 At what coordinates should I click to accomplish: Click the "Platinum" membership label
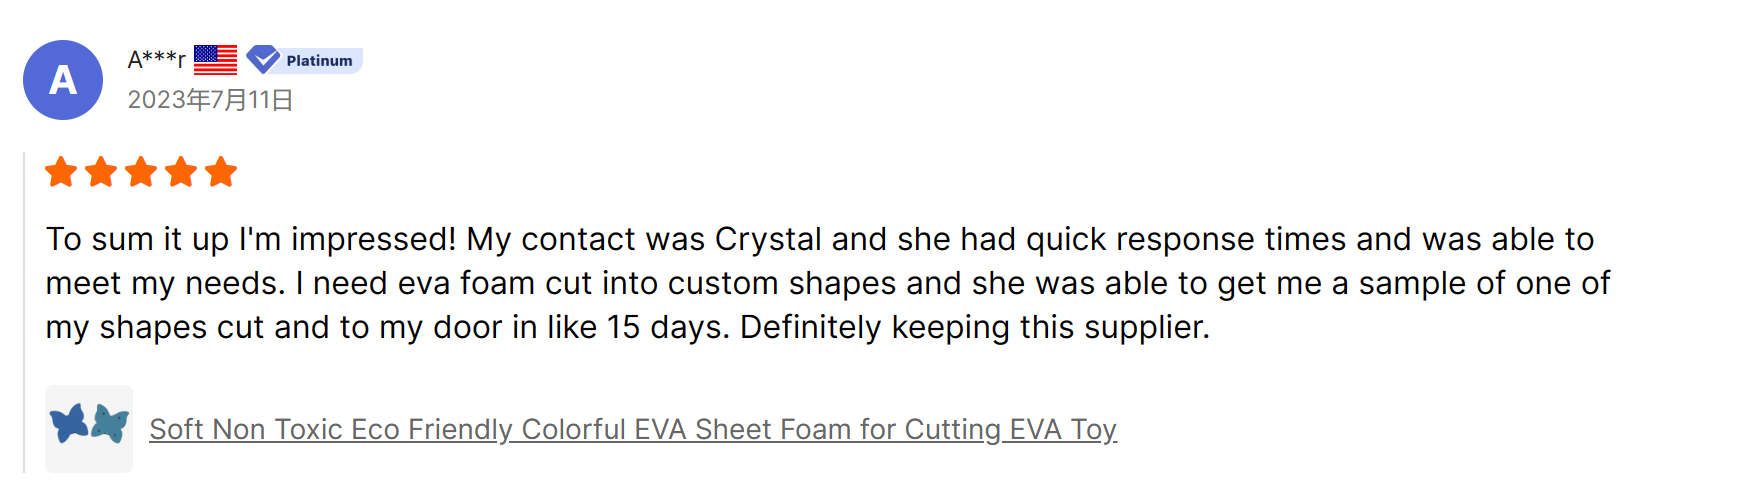tap(319, 61)
